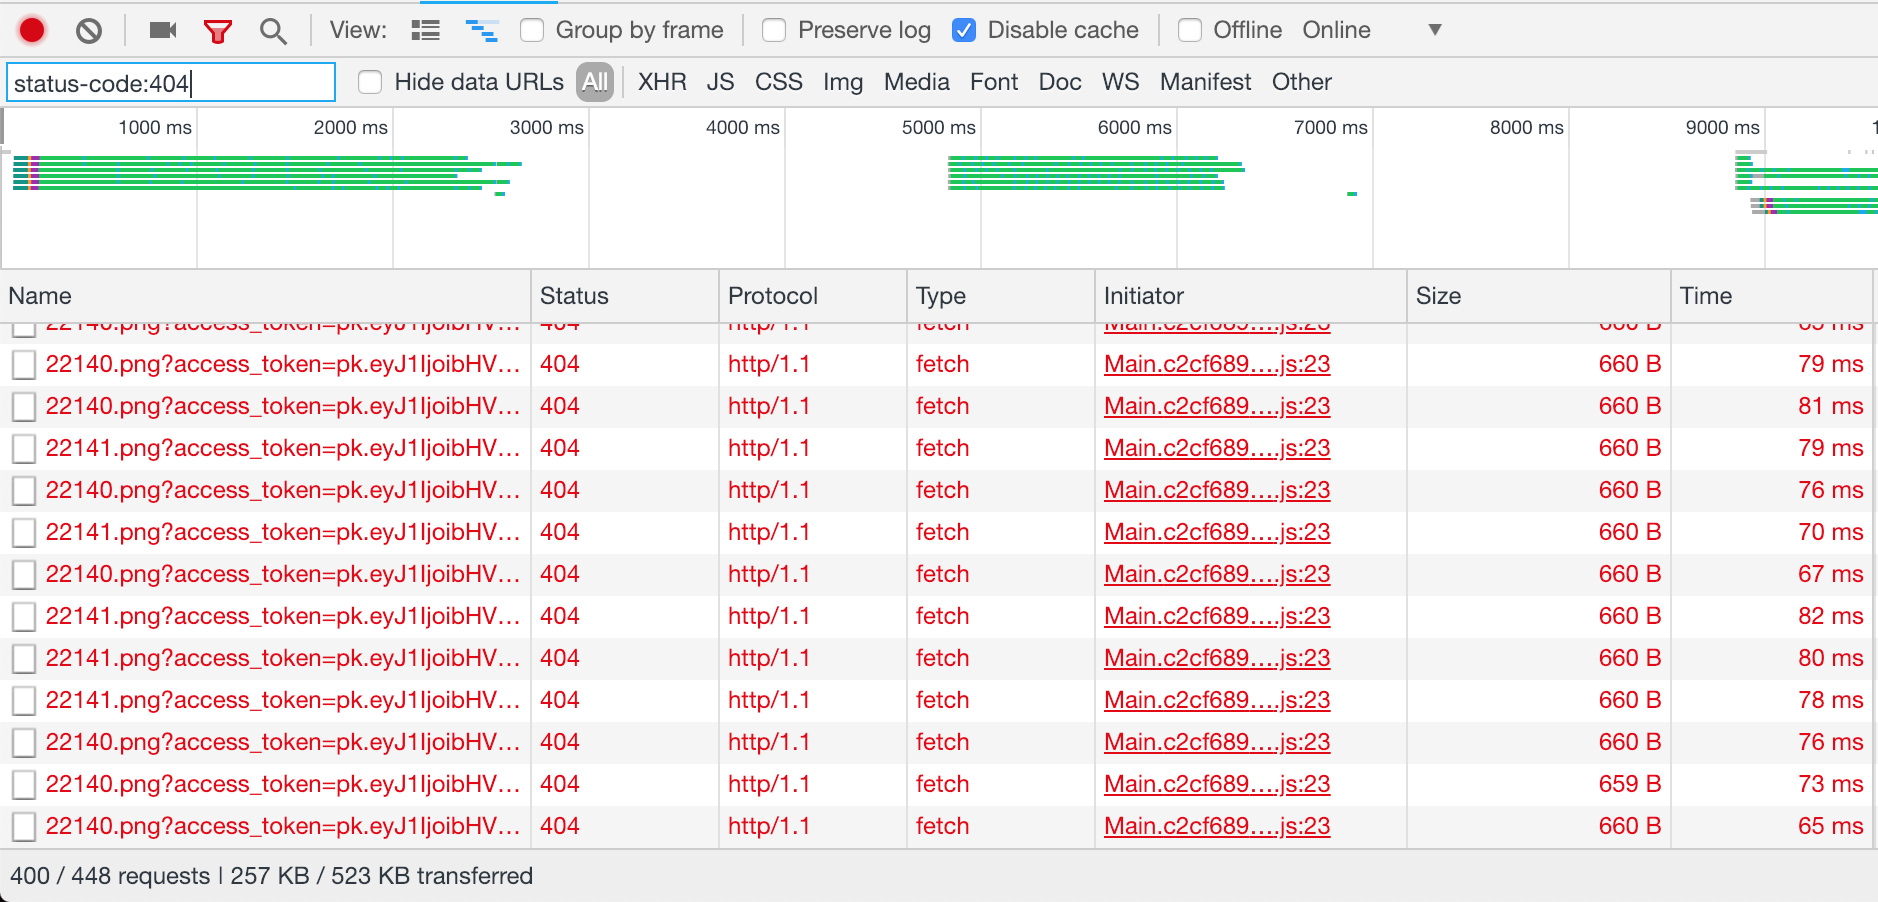Image resolution: width=1878 pixels, height=902 pixels.
Task: Click the Name column header to sort
Action: tap(40, 296)
